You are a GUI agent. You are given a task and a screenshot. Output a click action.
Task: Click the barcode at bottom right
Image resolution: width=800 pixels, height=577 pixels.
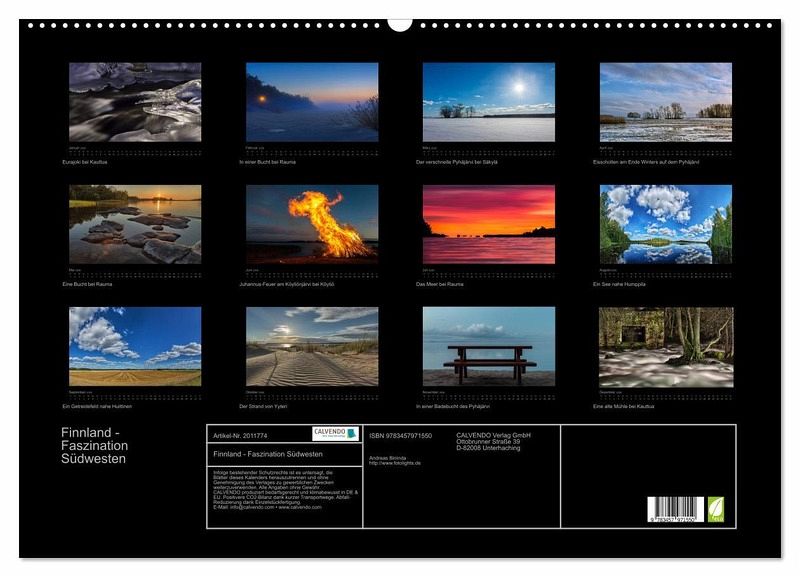coord(675,509)
